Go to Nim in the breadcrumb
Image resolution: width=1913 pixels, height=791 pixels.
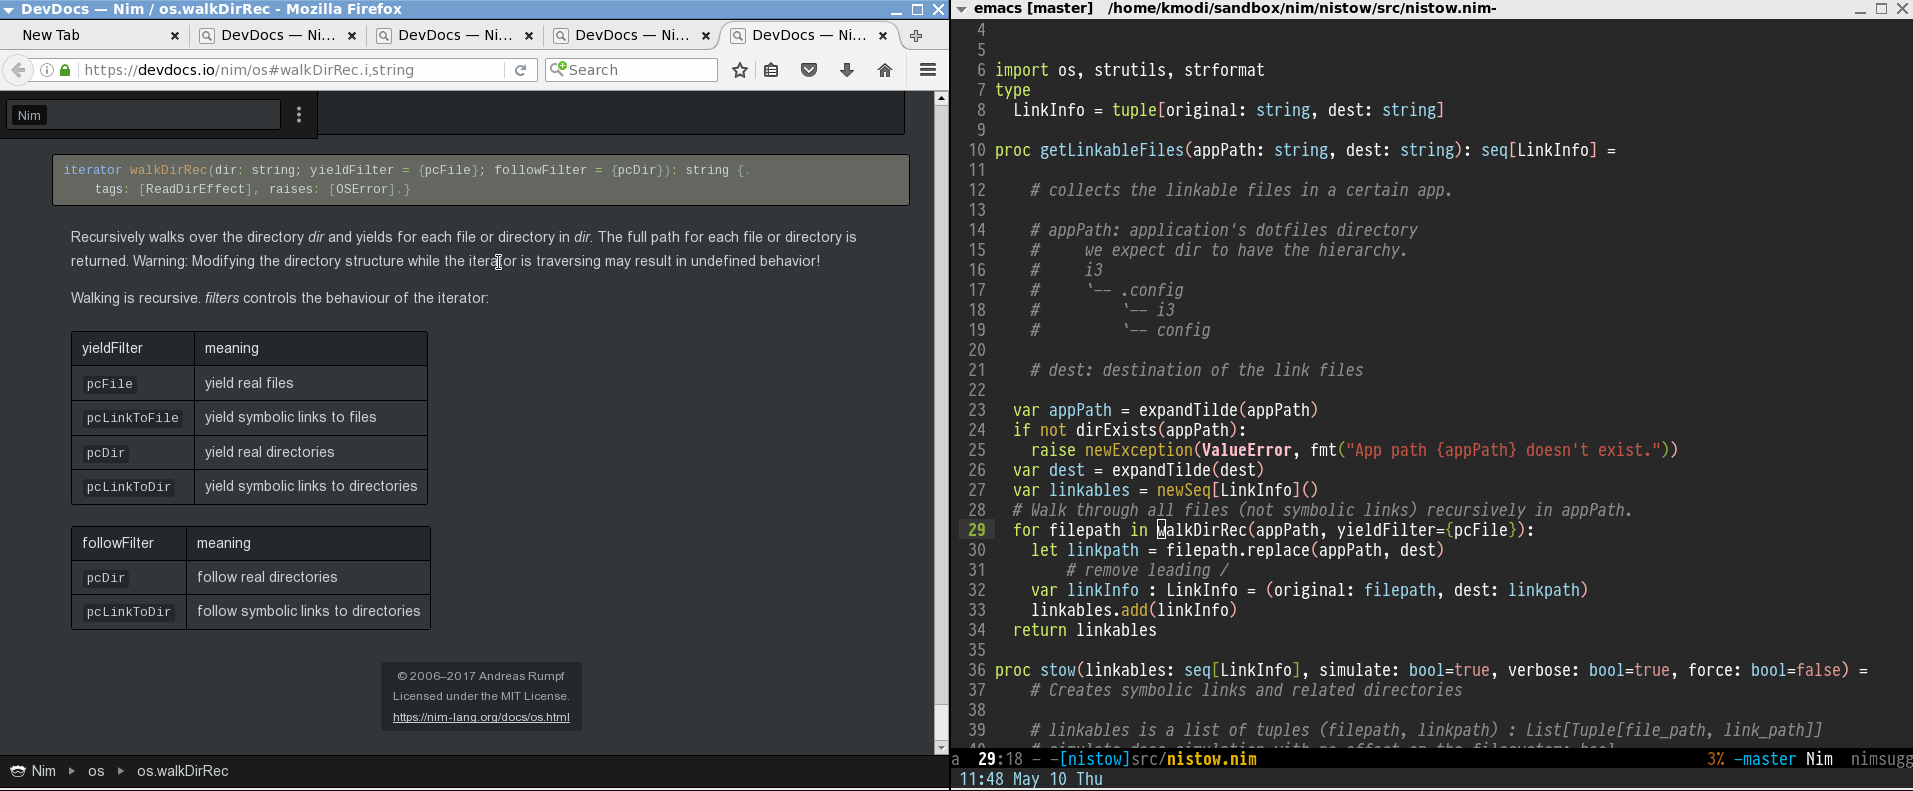(x=44, y=771)
